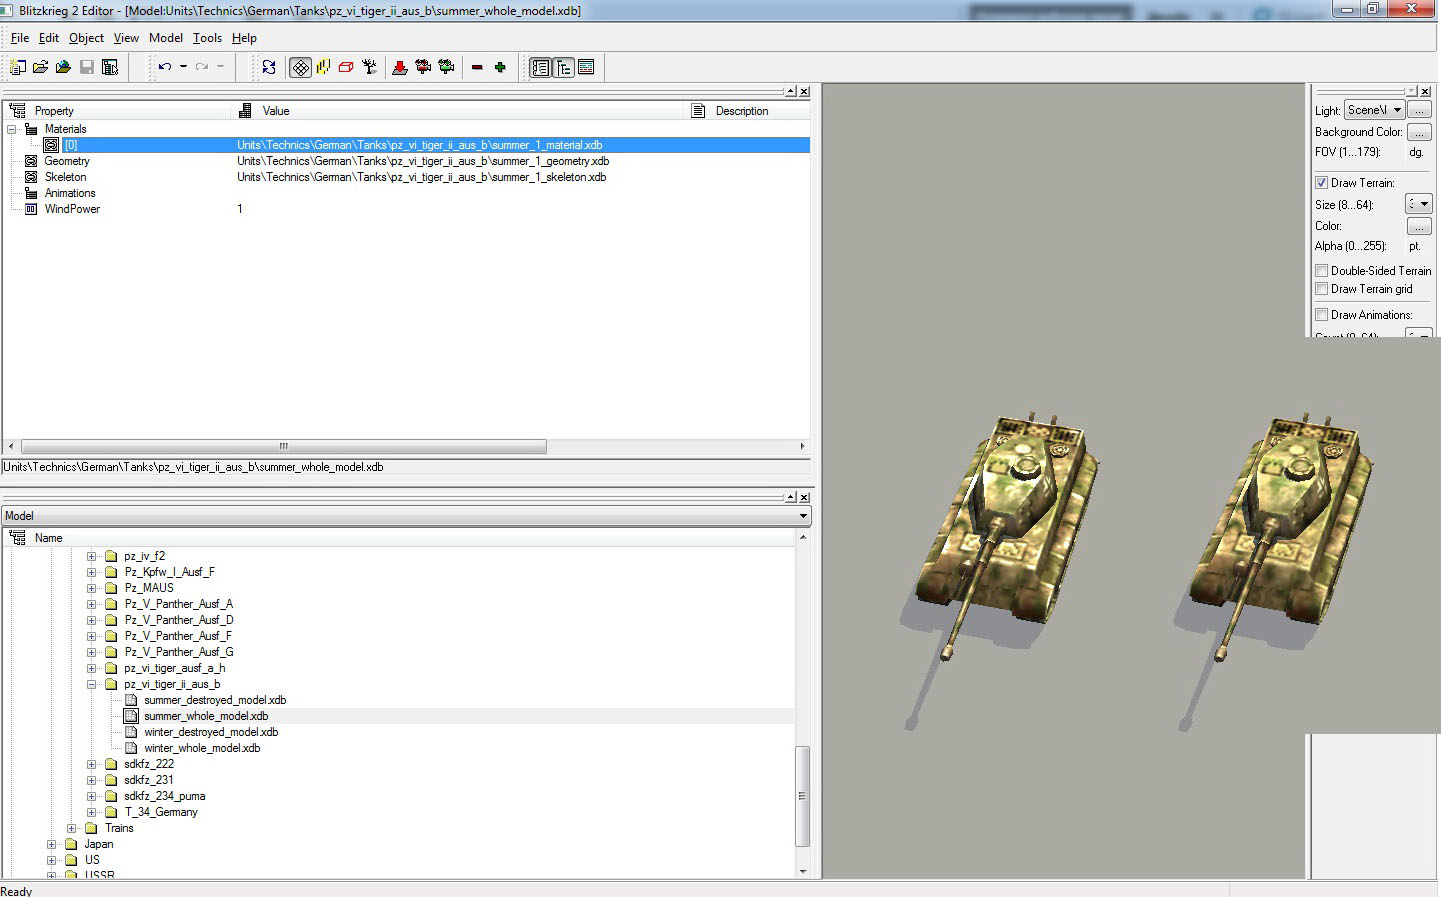
Task: Click Background Color picker button
Action: click(1419, 132)
